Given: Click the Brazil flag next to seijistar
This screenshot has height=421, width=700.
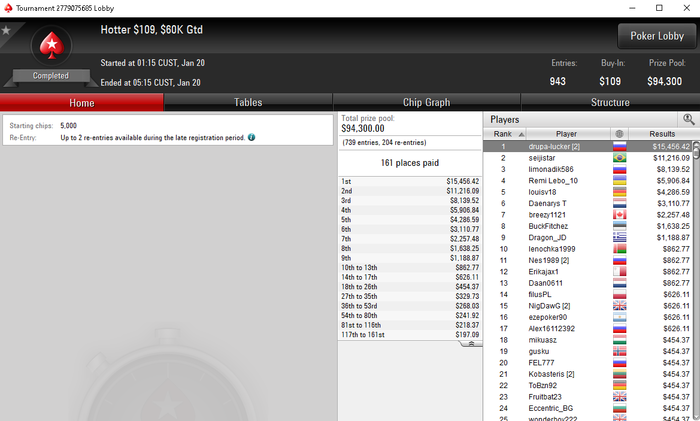Looking at the screenshot, I should point(620,158).
